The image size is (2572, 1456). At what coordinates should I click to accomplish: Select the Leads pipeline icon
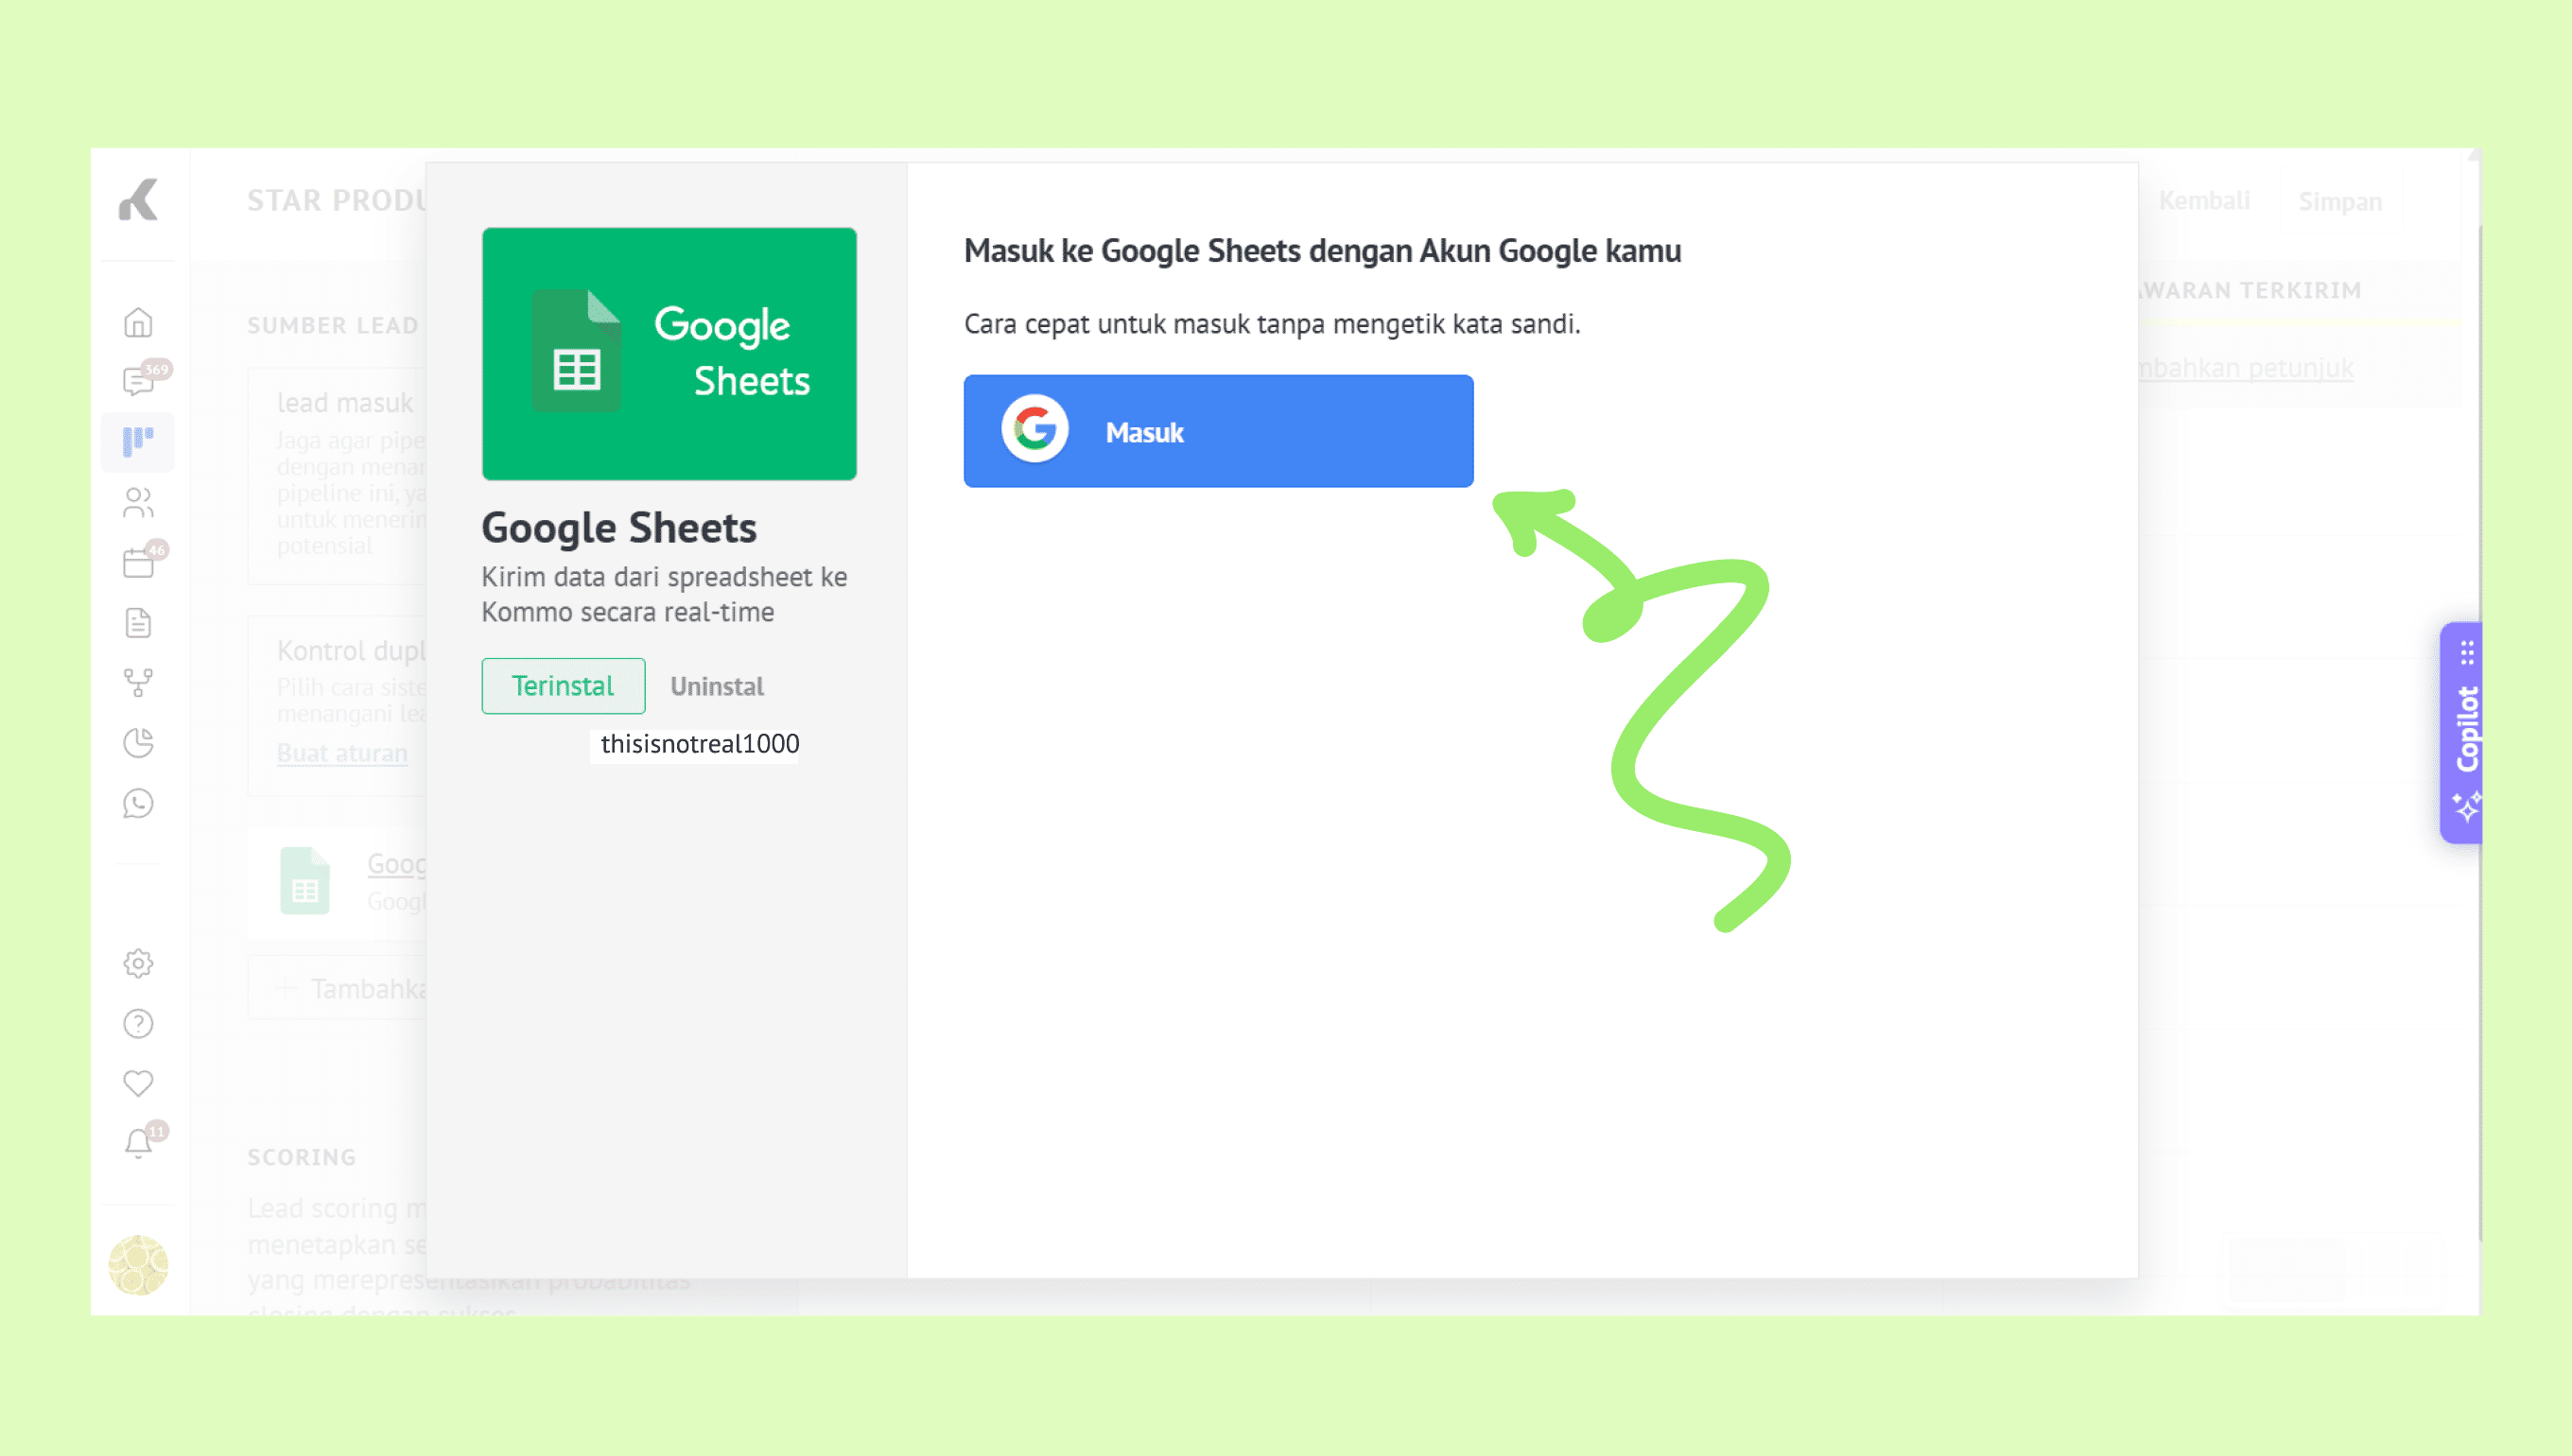tap(138, 441)
